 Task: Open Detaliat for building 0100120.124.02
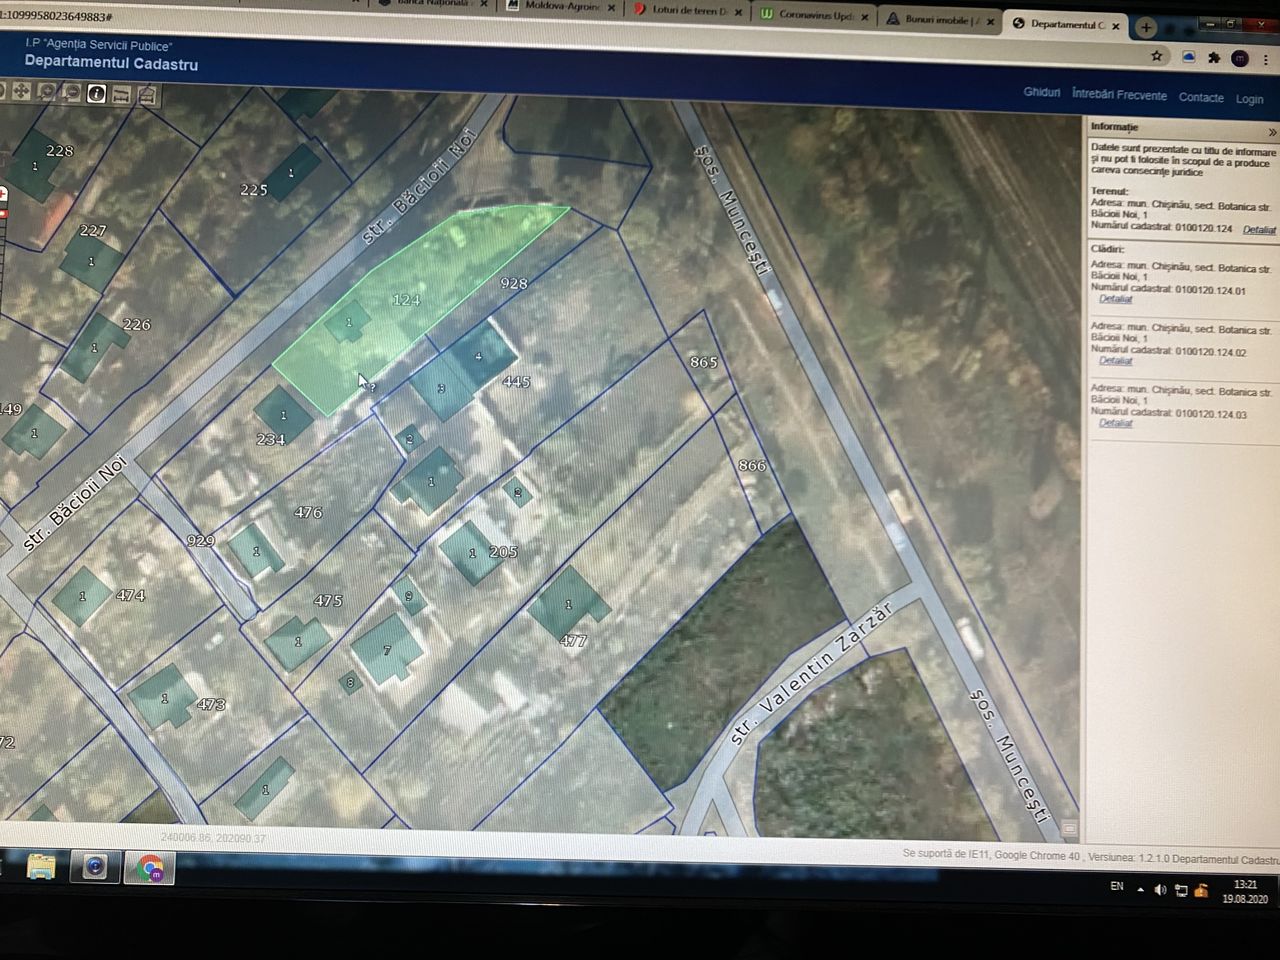click(x=1115, y=361)
